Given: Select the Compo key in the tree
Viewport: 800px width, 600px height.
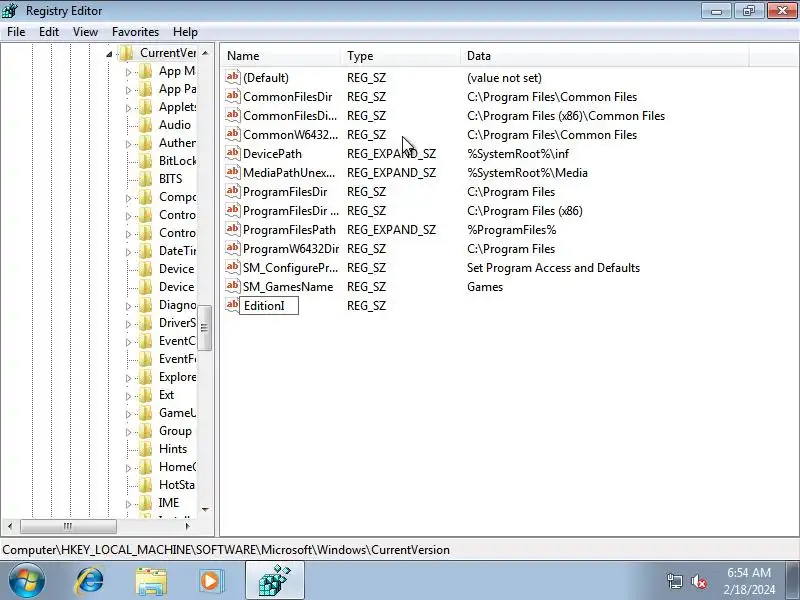Looking at the screenshot, I should 177,196.
